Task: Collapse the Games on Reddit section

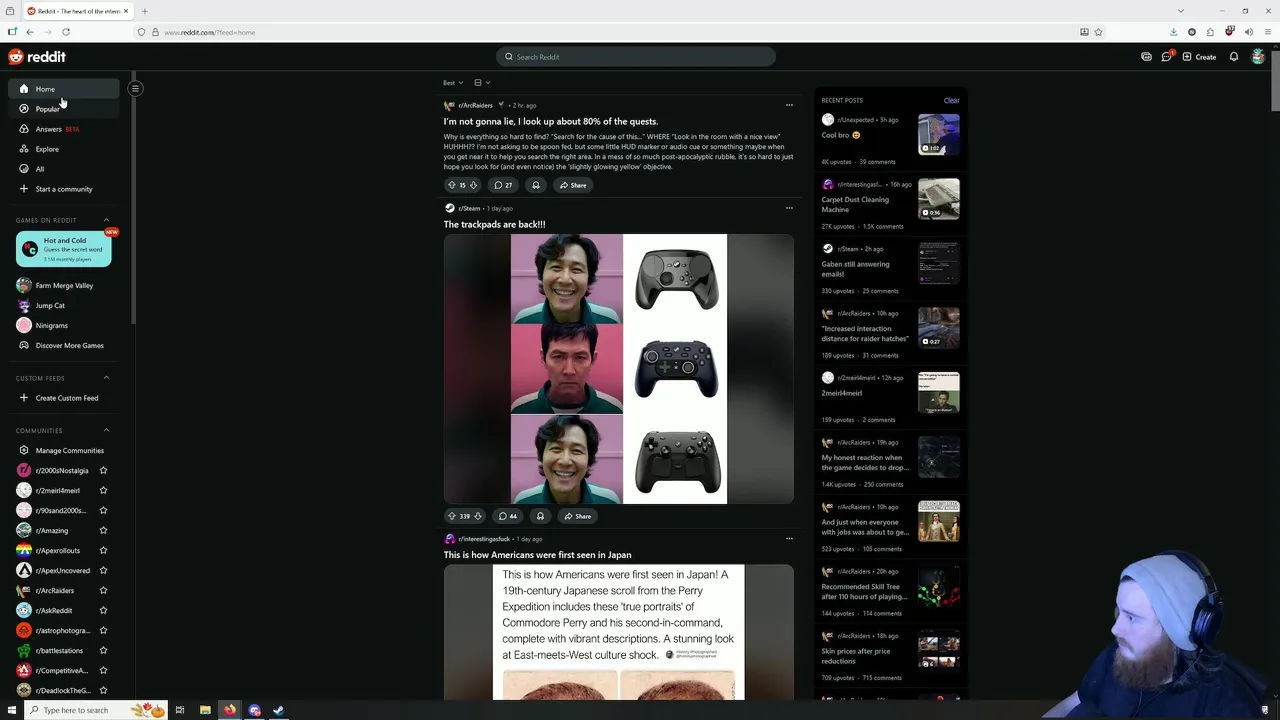Action: pos(106,220)
